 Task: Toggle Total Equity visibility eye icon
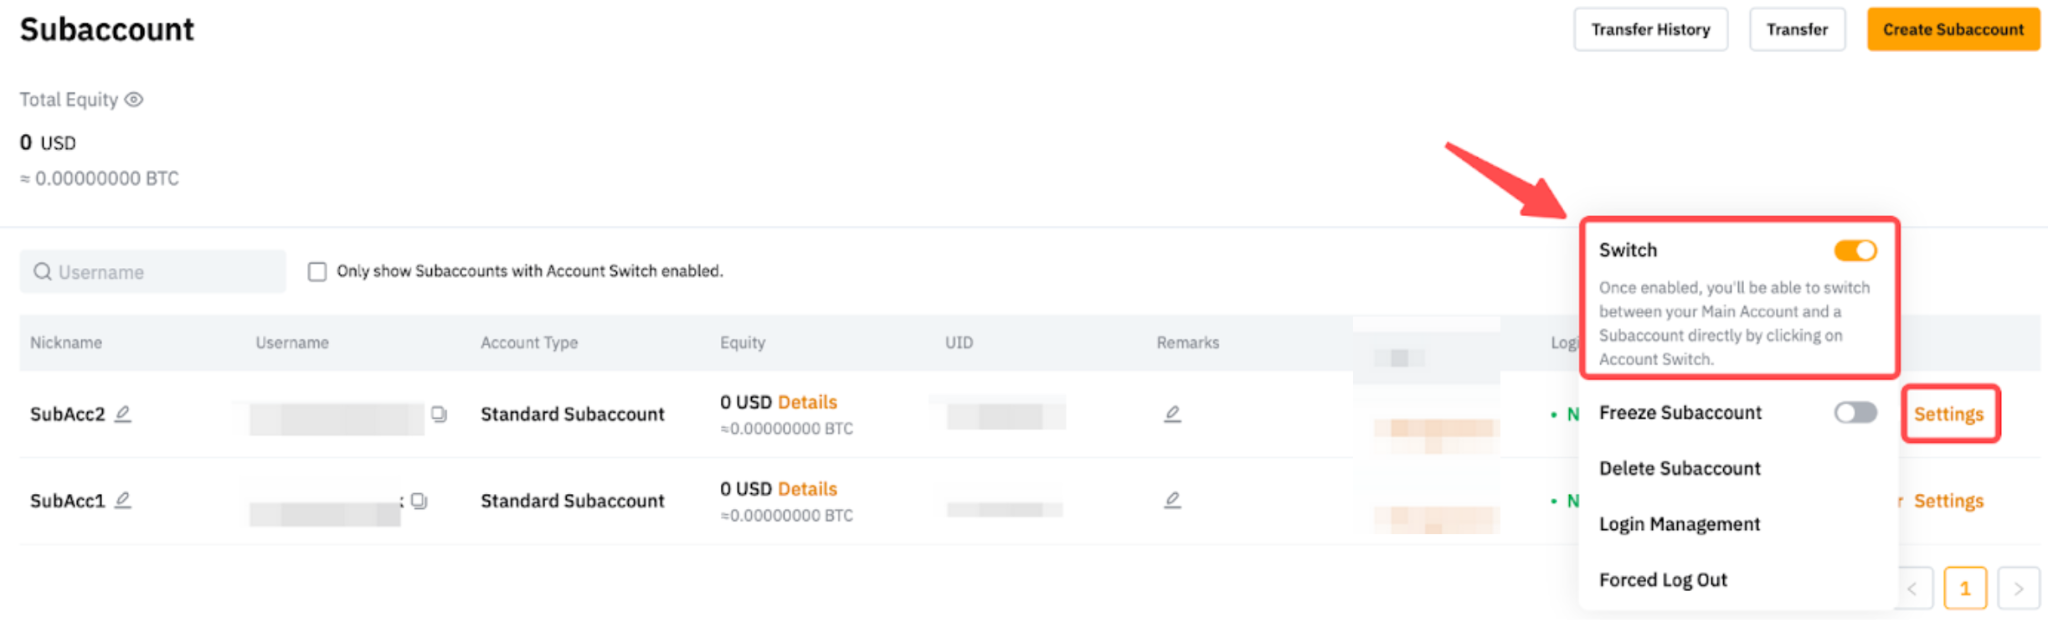(x=134, y=99)
